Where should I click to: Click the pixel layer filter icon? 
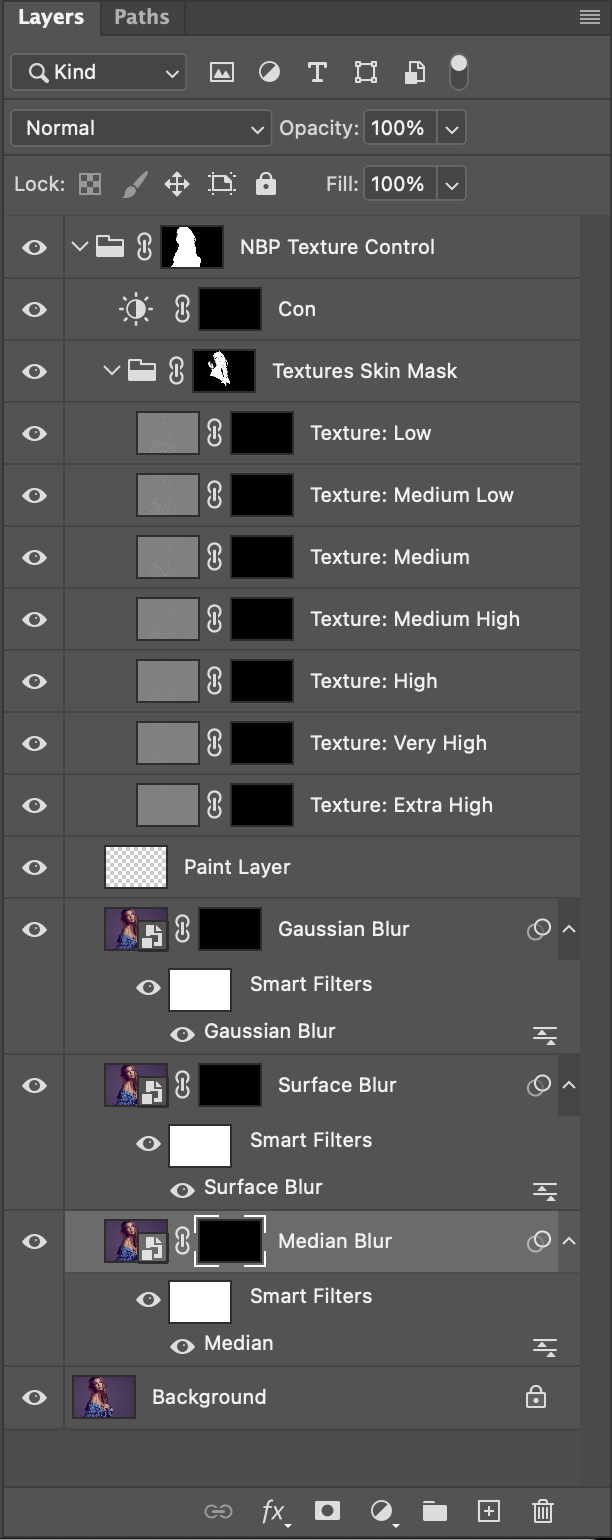(x=221, y=72)
